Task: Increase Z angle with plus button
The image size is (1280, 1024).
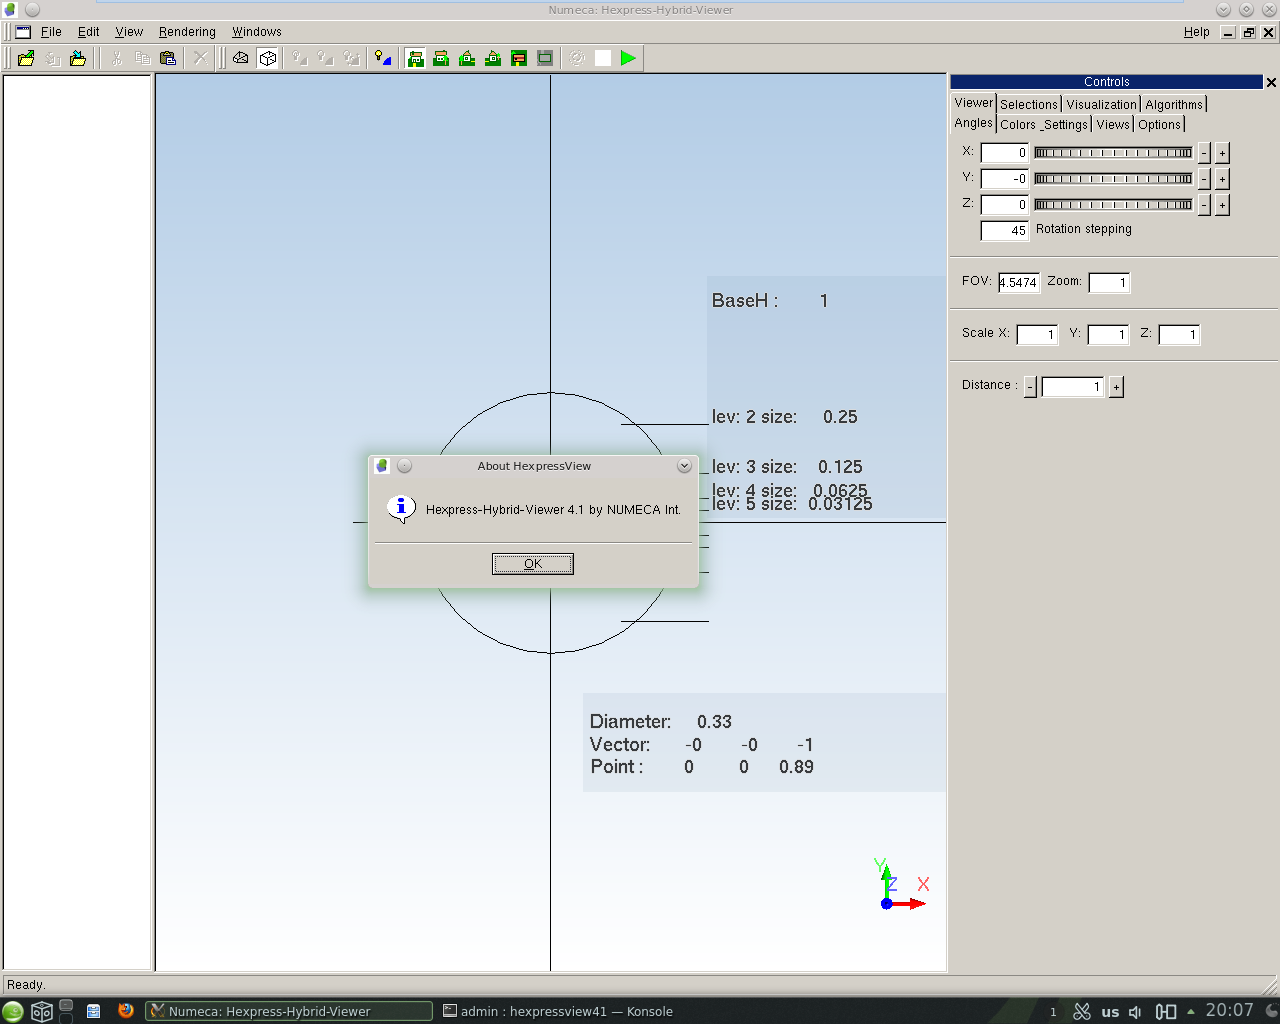Action: [x=1222, y=205]
